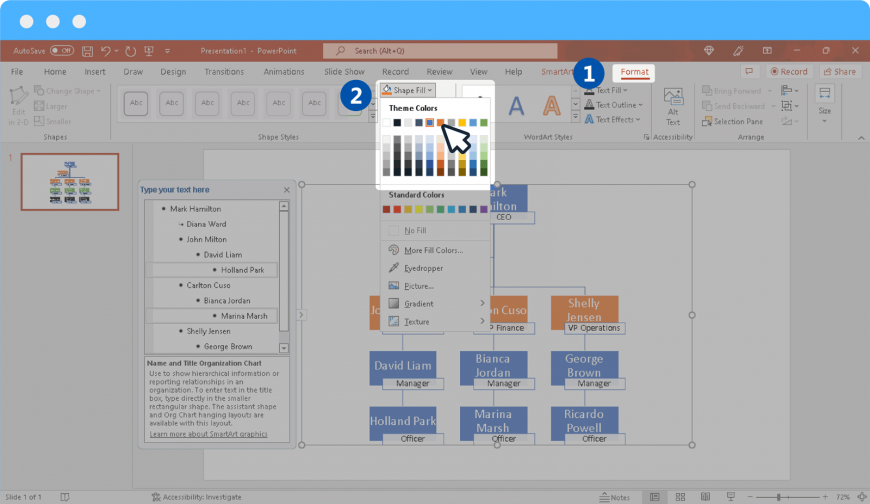Viewport: 870px width, 504px height.
Task: Toggle the AutoSave switch
Action: (62, 51)
